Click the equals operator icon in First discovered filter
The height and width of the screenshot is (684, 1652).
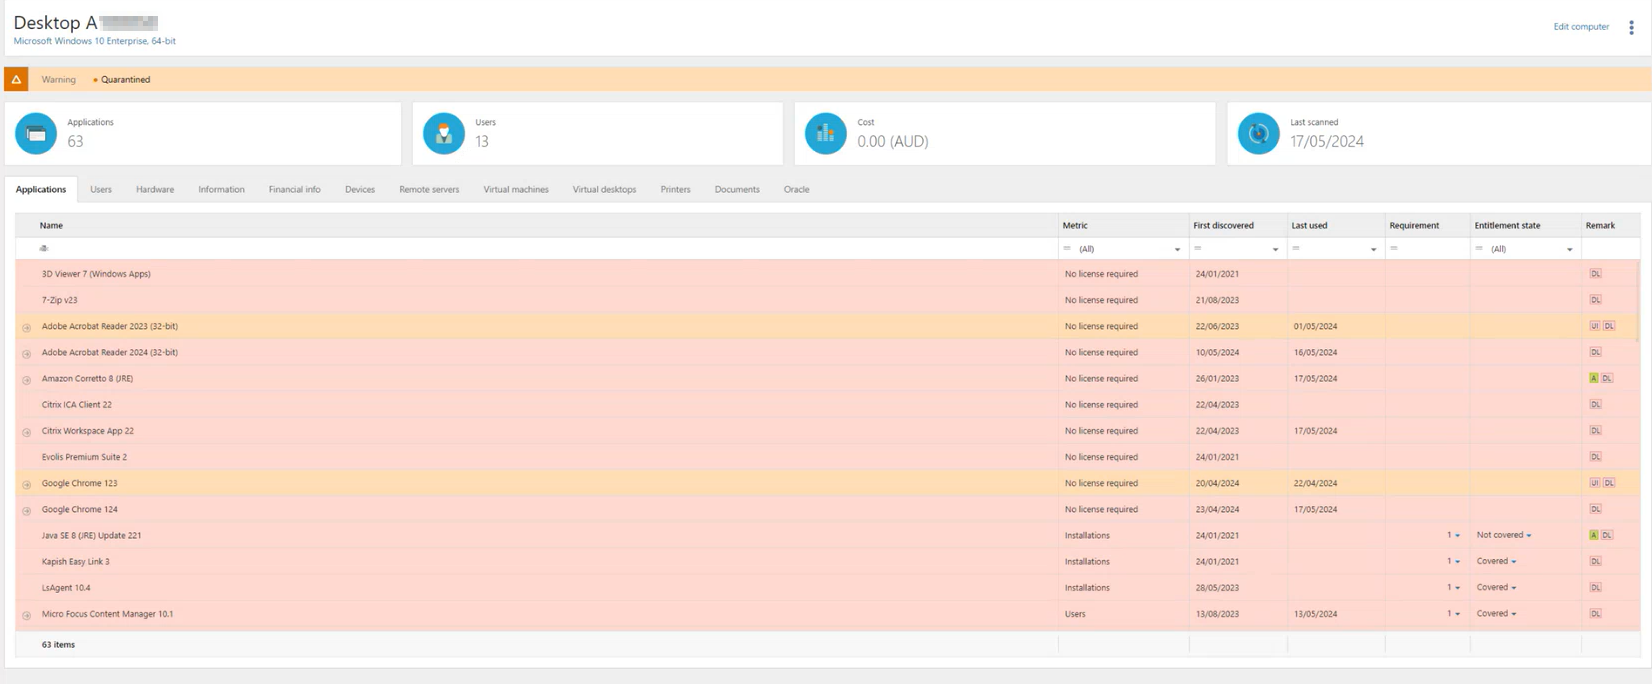pos(1197,248)
